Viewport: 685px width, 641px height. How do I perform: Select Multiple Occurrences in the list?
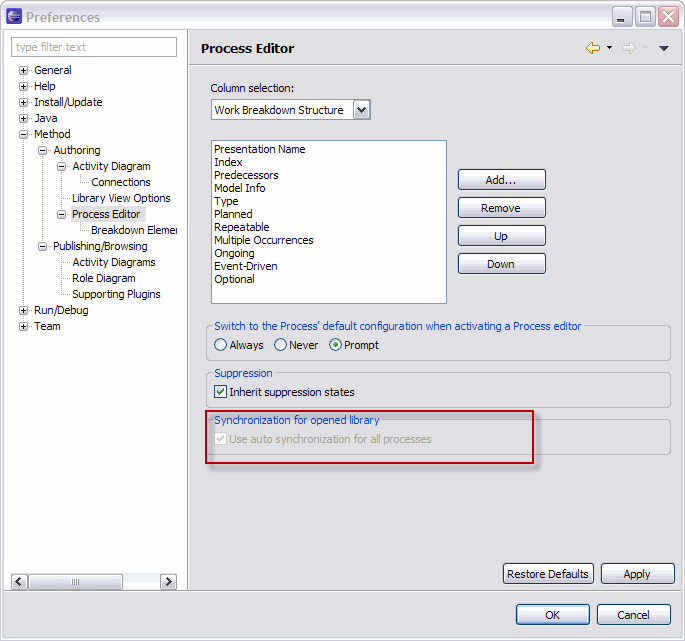point(263,240)
